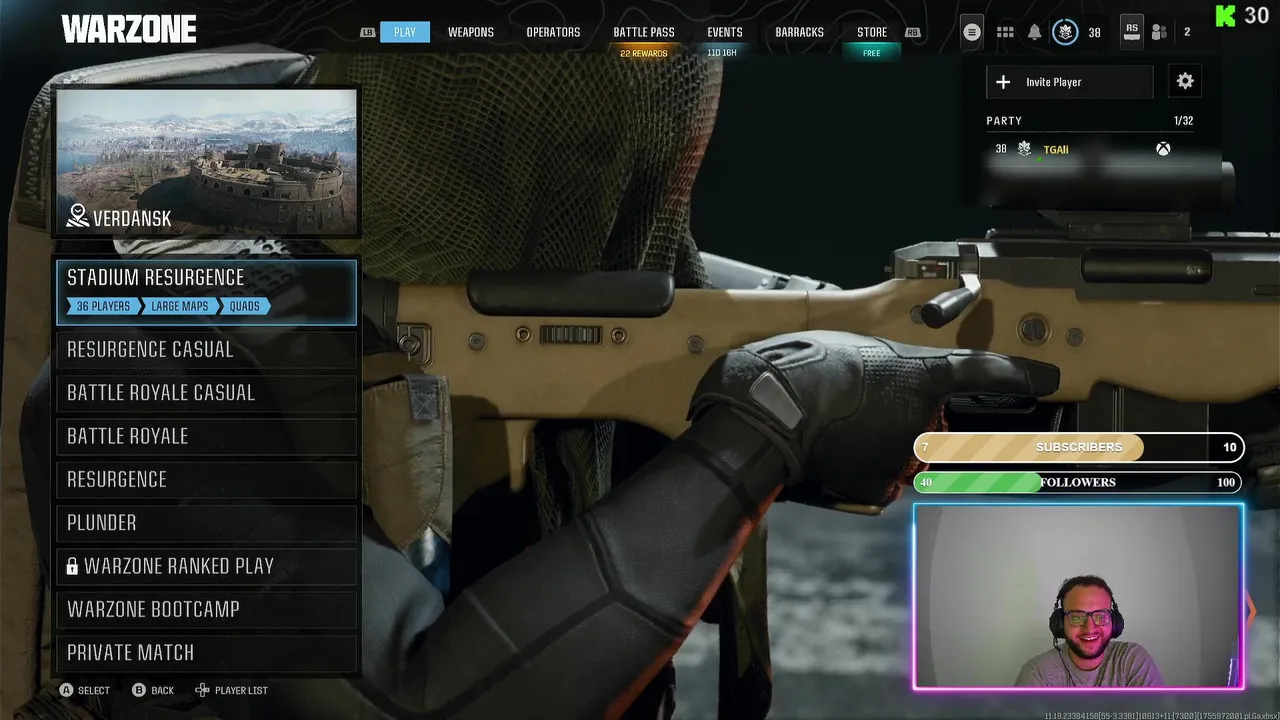Open Private Match
Screen dimensions: 1280x720
[x=206, y=653]
